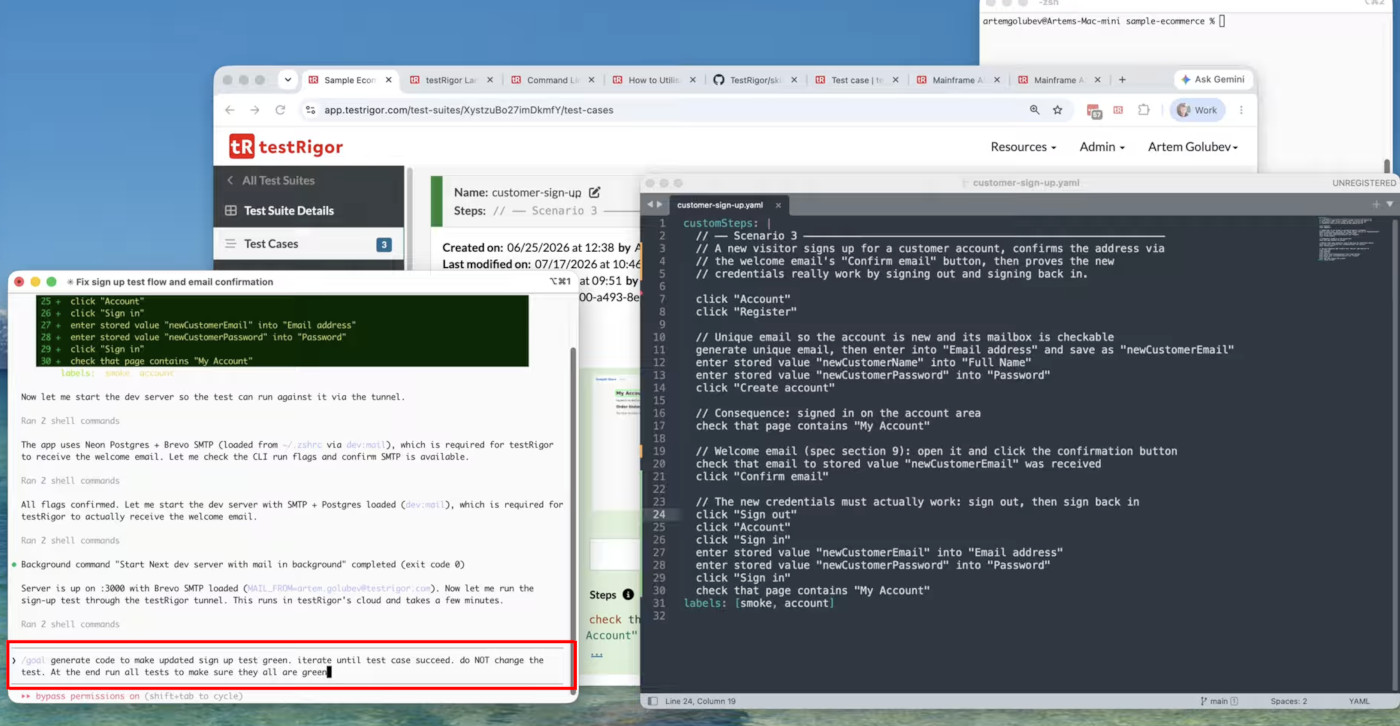
Task: Expand the Admin dropdown menu
Action: click(x=1102, y=147)
